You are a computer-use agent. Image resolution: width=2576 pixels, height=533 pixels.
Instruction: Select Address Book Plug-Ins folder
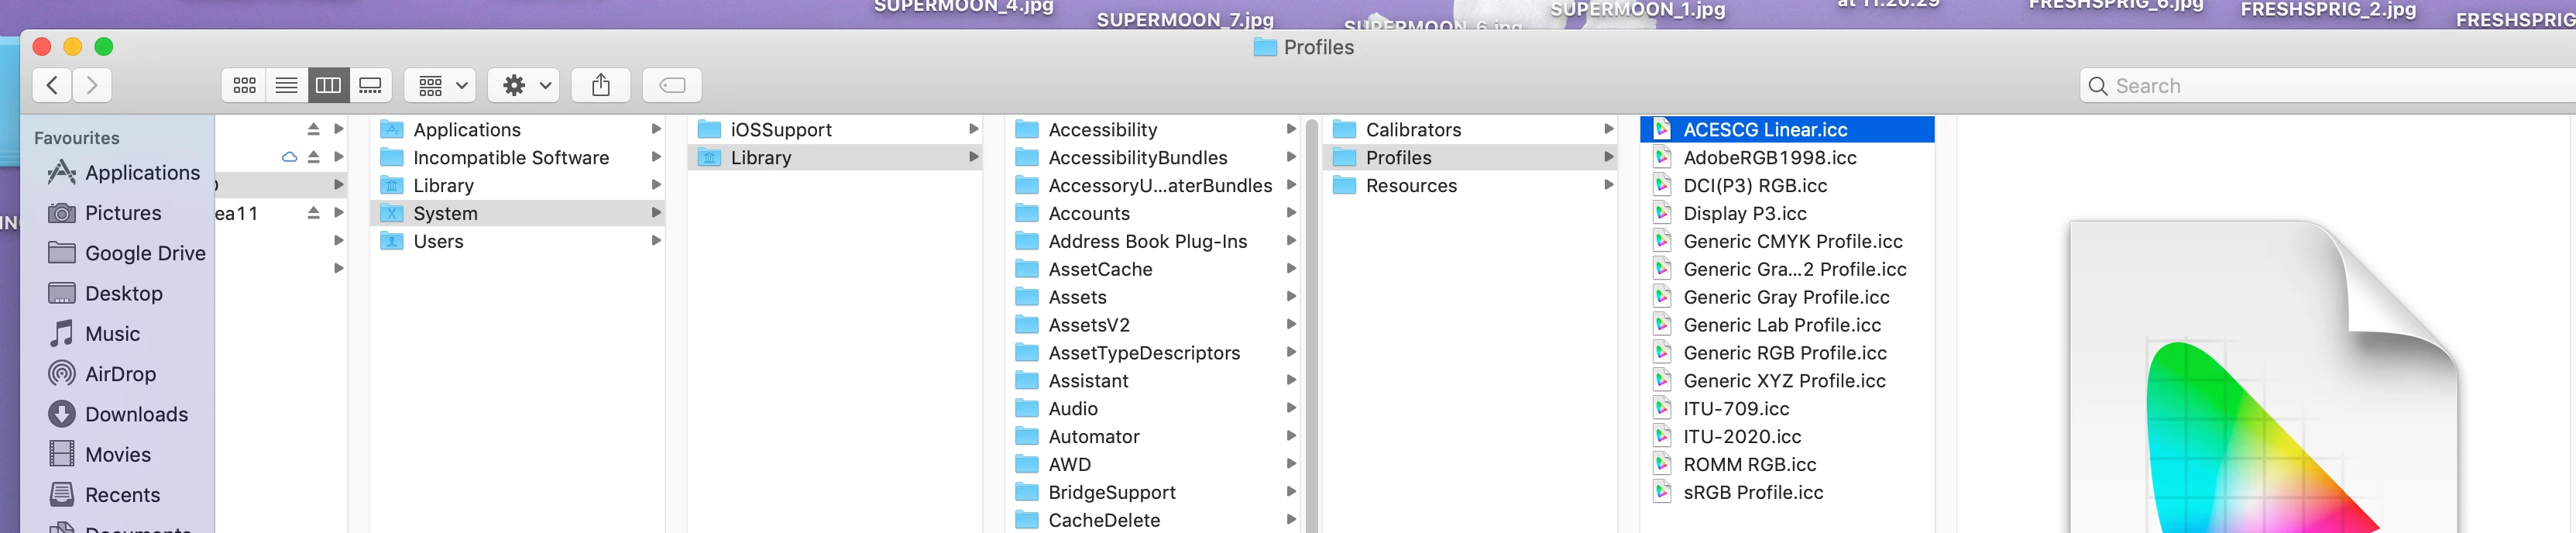1153,242
